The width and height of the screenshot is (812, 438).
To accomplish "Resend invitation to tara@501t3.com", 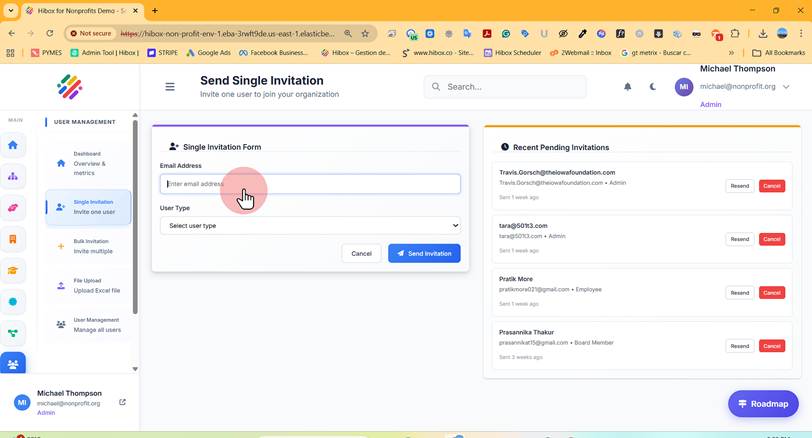I will (x=740, y=239).
